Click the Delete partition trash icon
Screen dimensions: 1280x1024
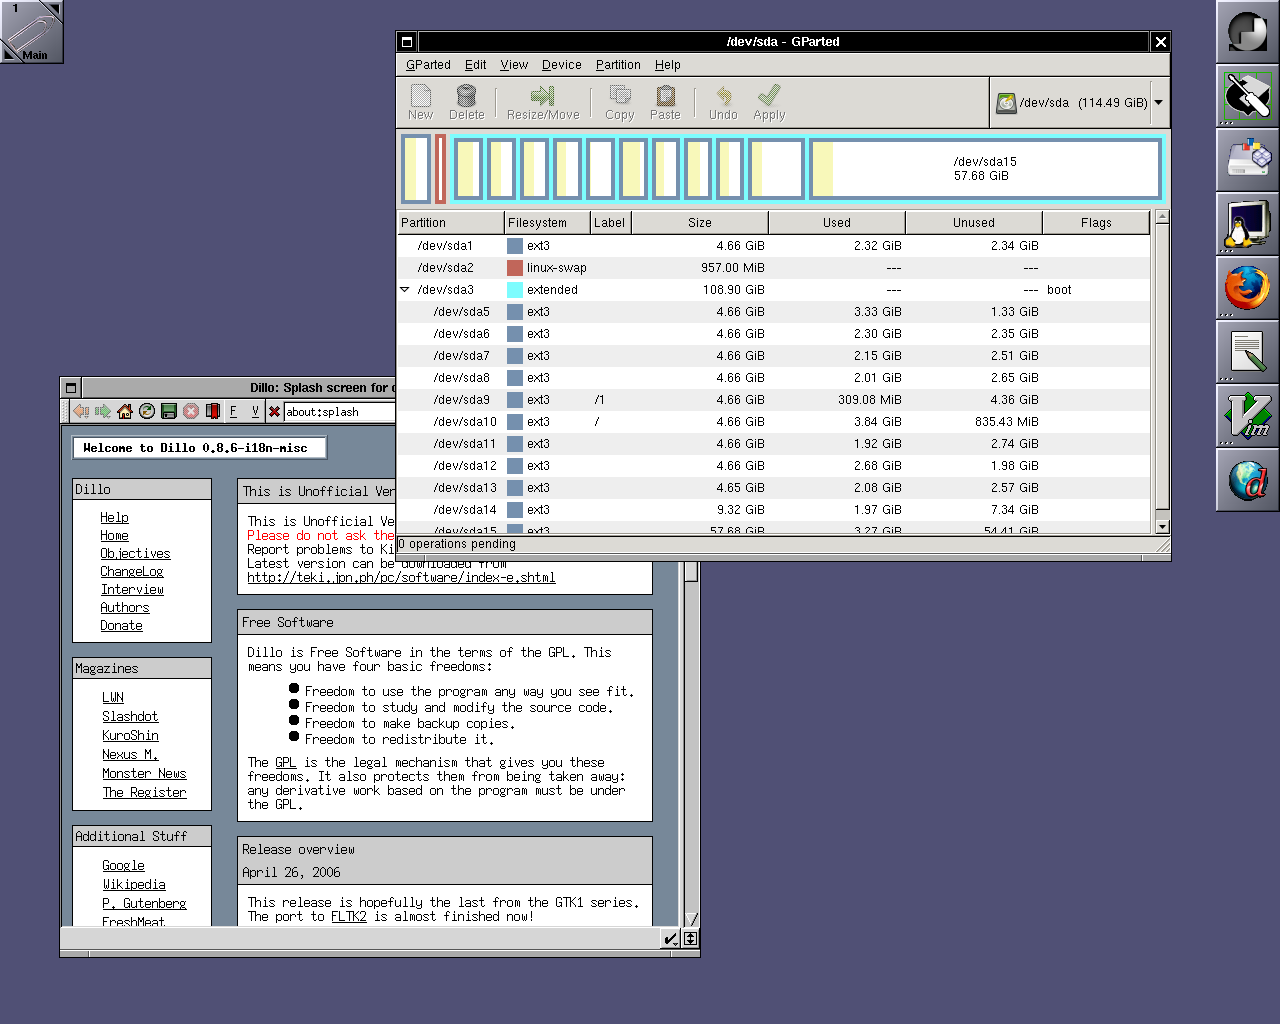[466, 96]
